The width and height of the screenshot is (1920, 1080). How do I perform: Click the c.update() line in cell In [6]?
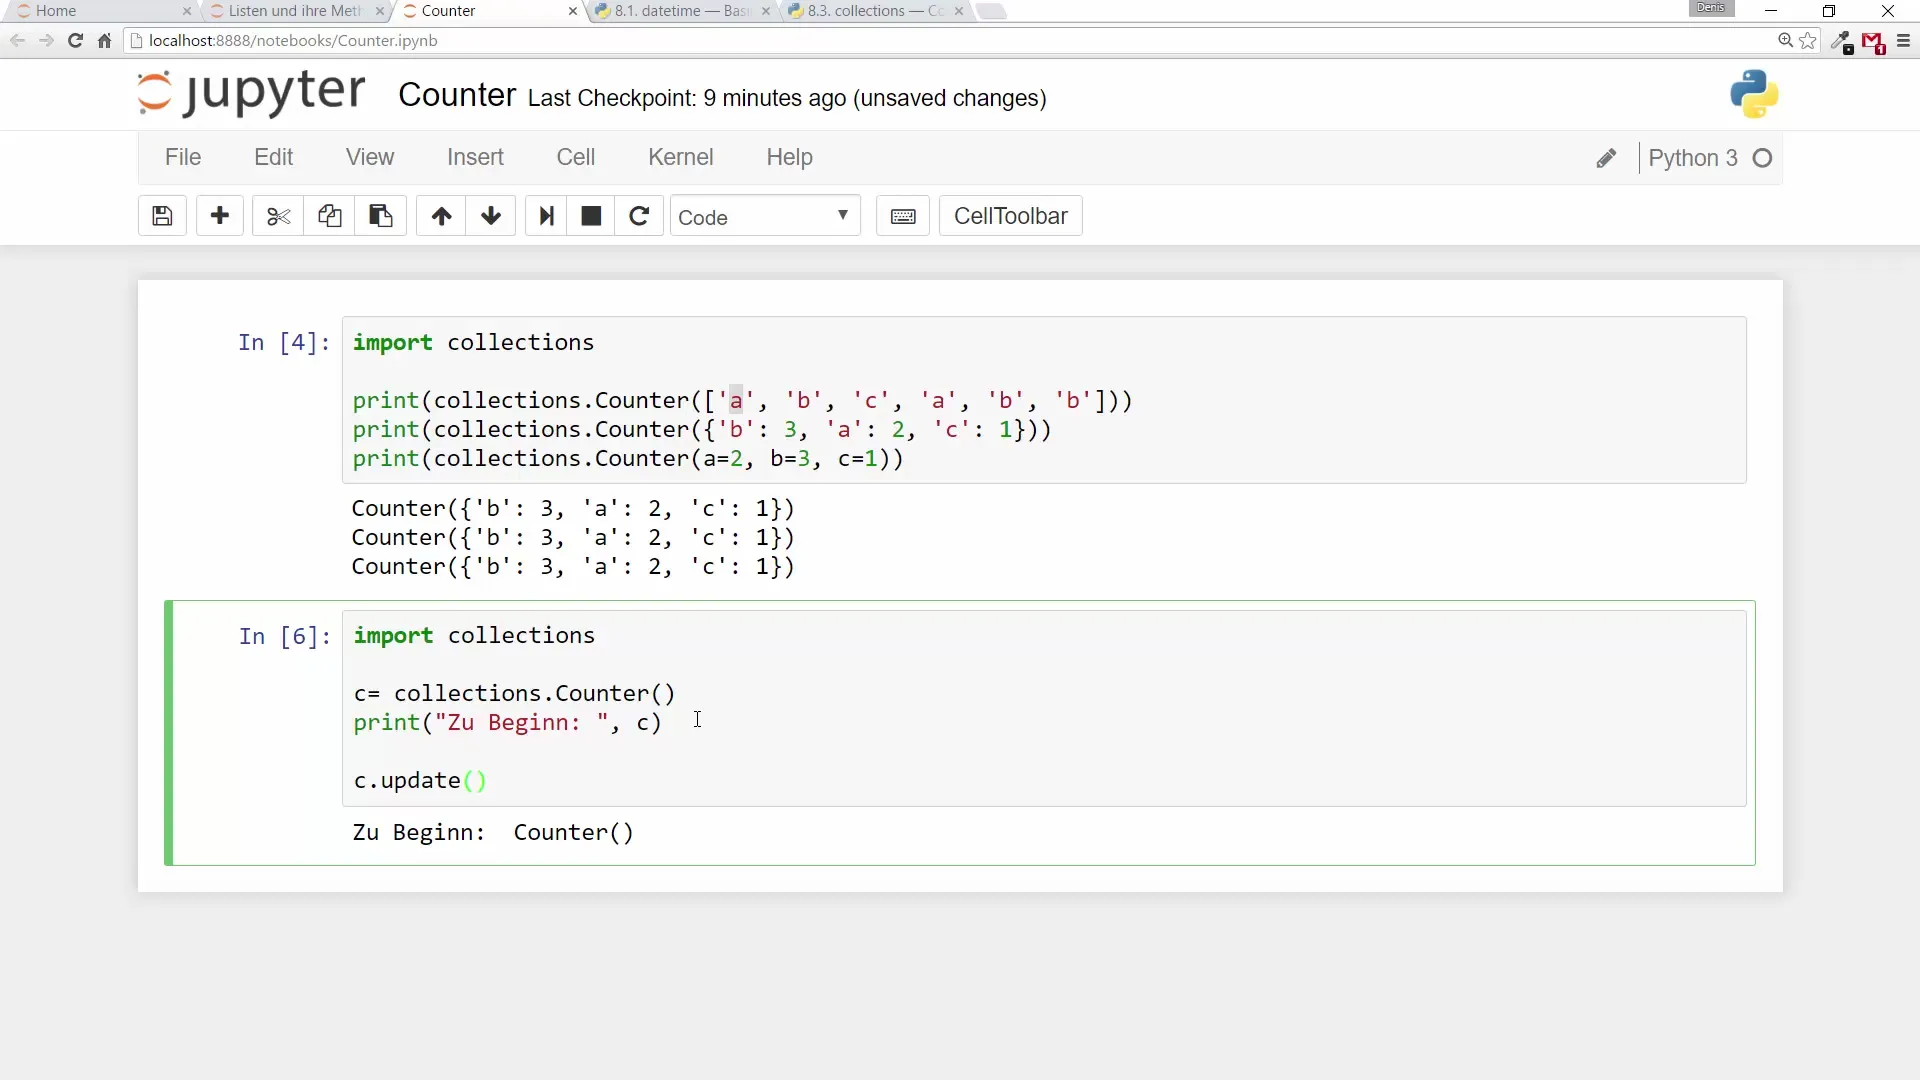click(420, 780)
